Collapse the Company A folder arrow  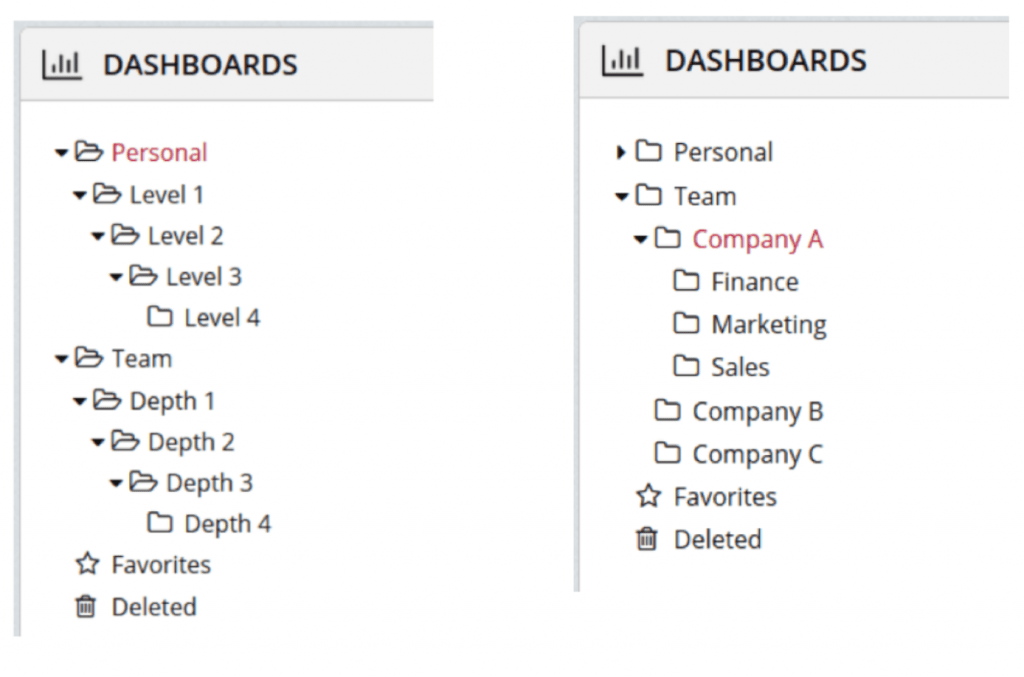click(641, 240)
